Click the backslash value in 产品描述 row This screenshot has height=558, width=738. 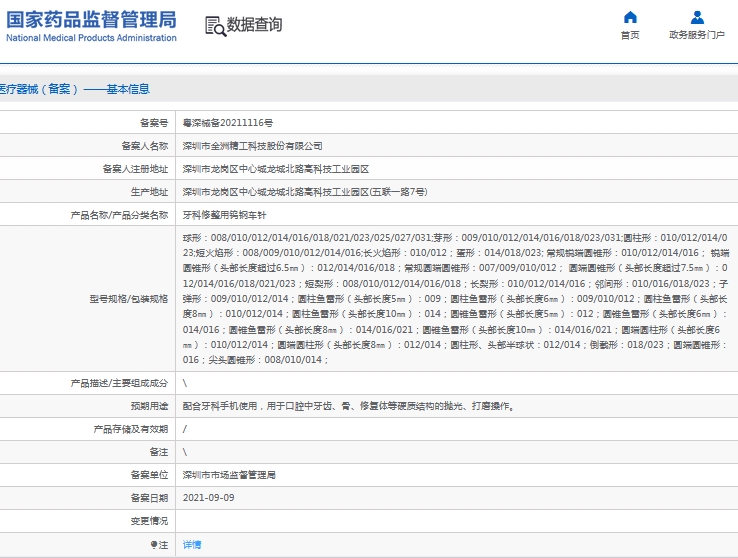pos(184,383)
